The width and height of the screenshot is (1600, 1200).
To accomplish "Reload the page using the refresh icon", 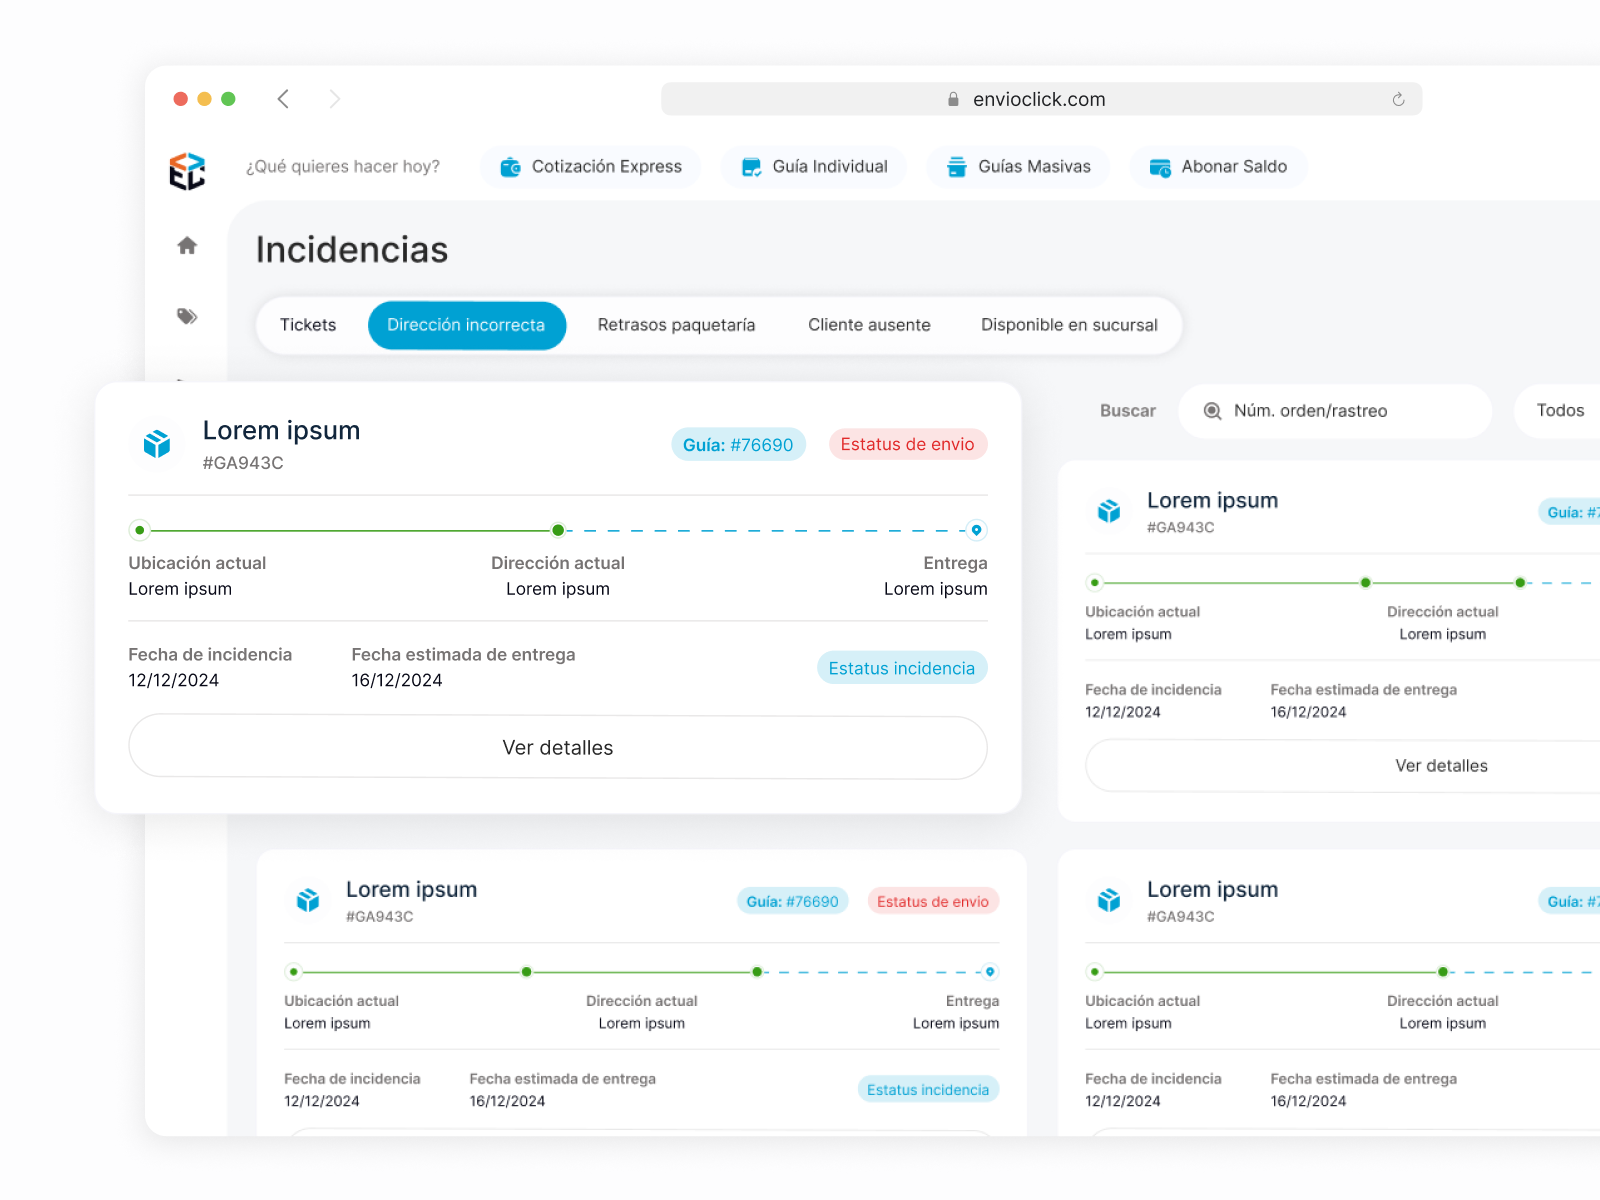I will 1397,99.
